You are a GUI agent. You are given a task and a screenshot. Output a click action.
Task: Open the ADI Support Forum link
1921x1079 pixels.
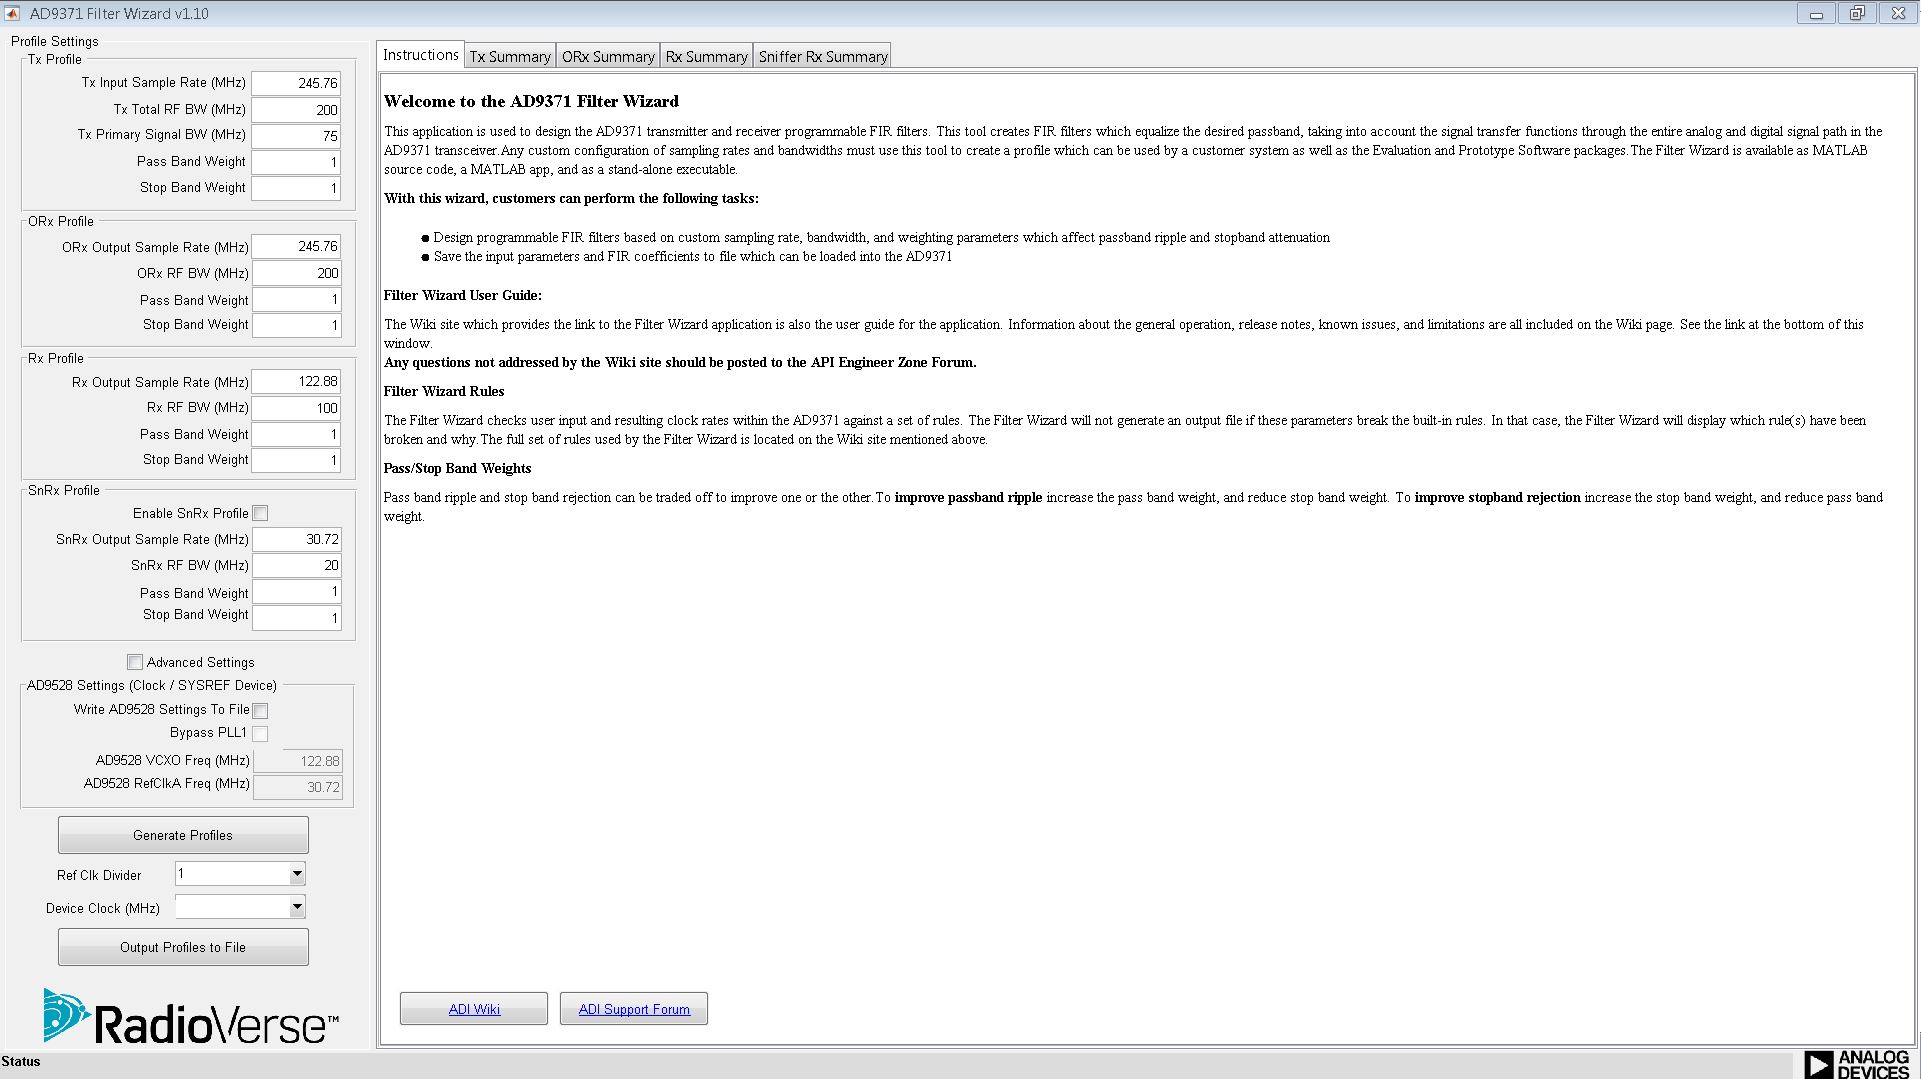(x=634, y=1009)
